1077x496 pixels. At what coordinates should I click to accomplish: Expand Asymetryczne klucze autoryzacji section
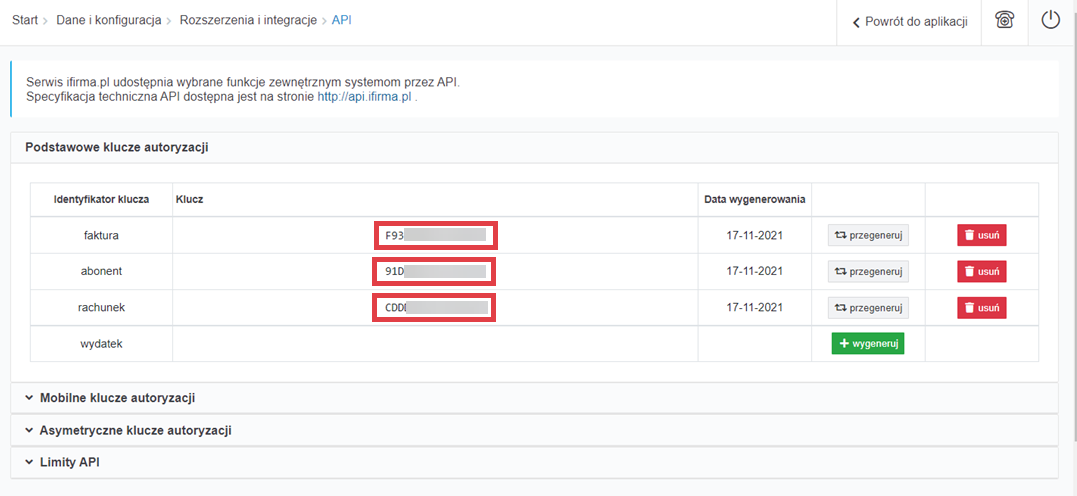(x=135, y=430)
